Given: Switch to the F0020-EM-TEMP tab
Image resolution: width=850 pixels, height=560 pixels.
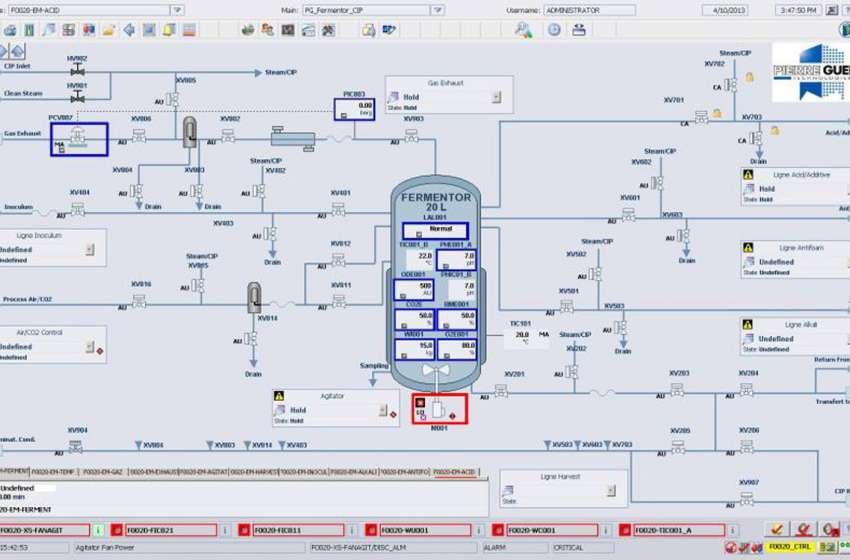Looking at the screenshot, I should 53,471.
